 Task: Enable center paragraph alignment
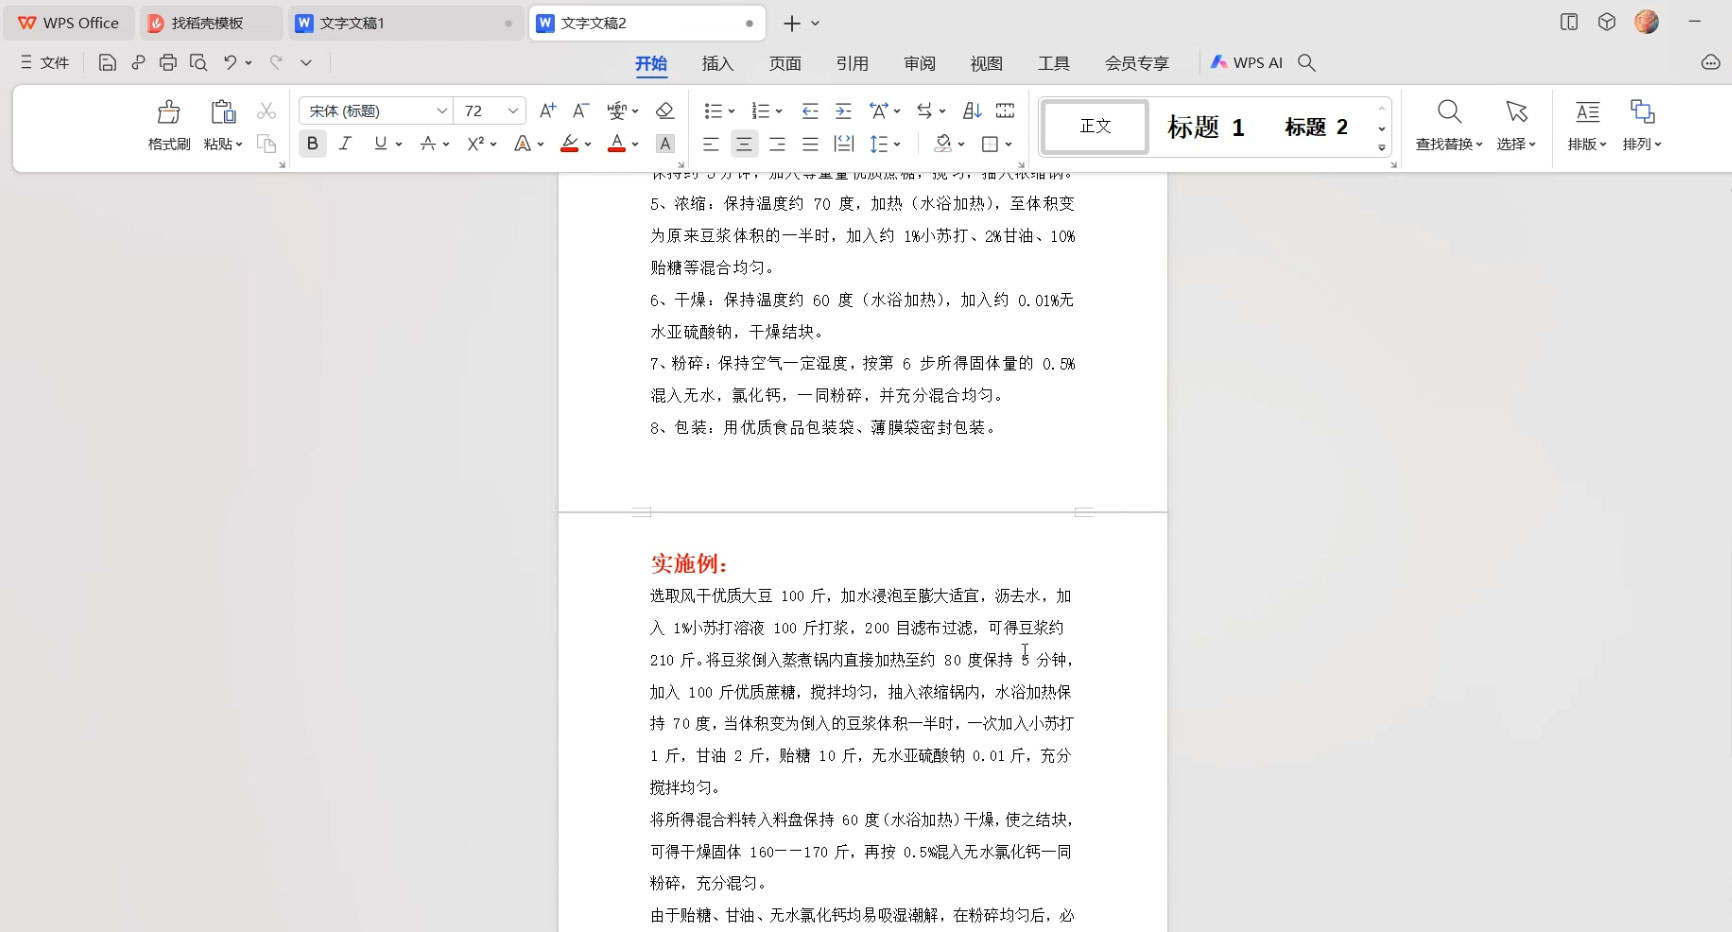744,144
